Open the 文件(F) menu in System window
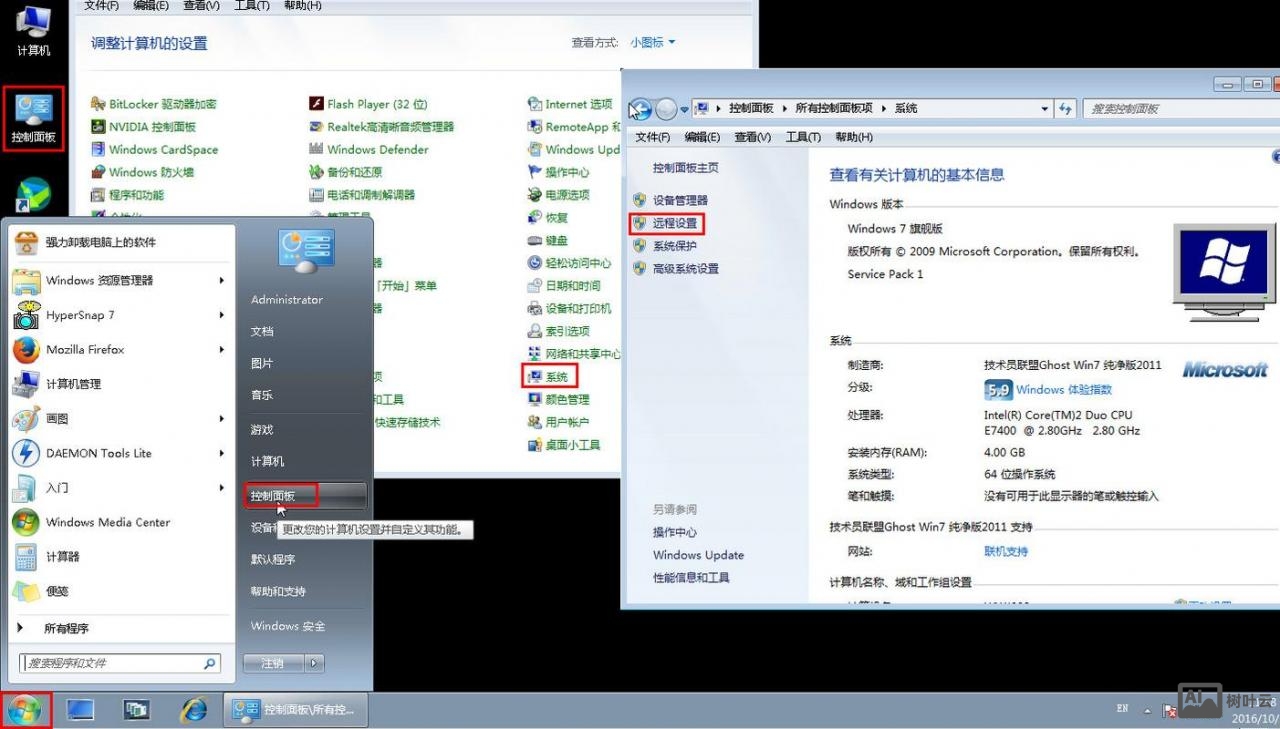This screenshot has width=1280, height=729. (x=652, y=137)
